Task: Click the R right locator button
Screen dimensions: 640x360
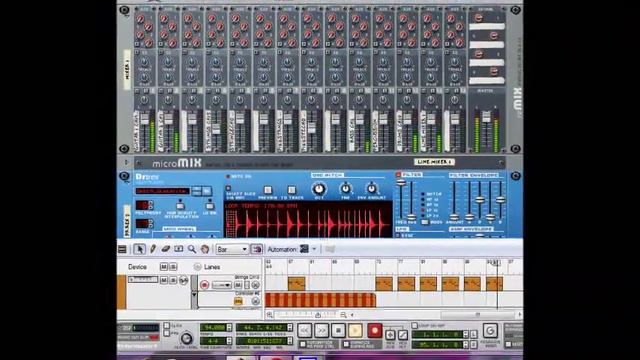Action: click(x=473, y=345)
